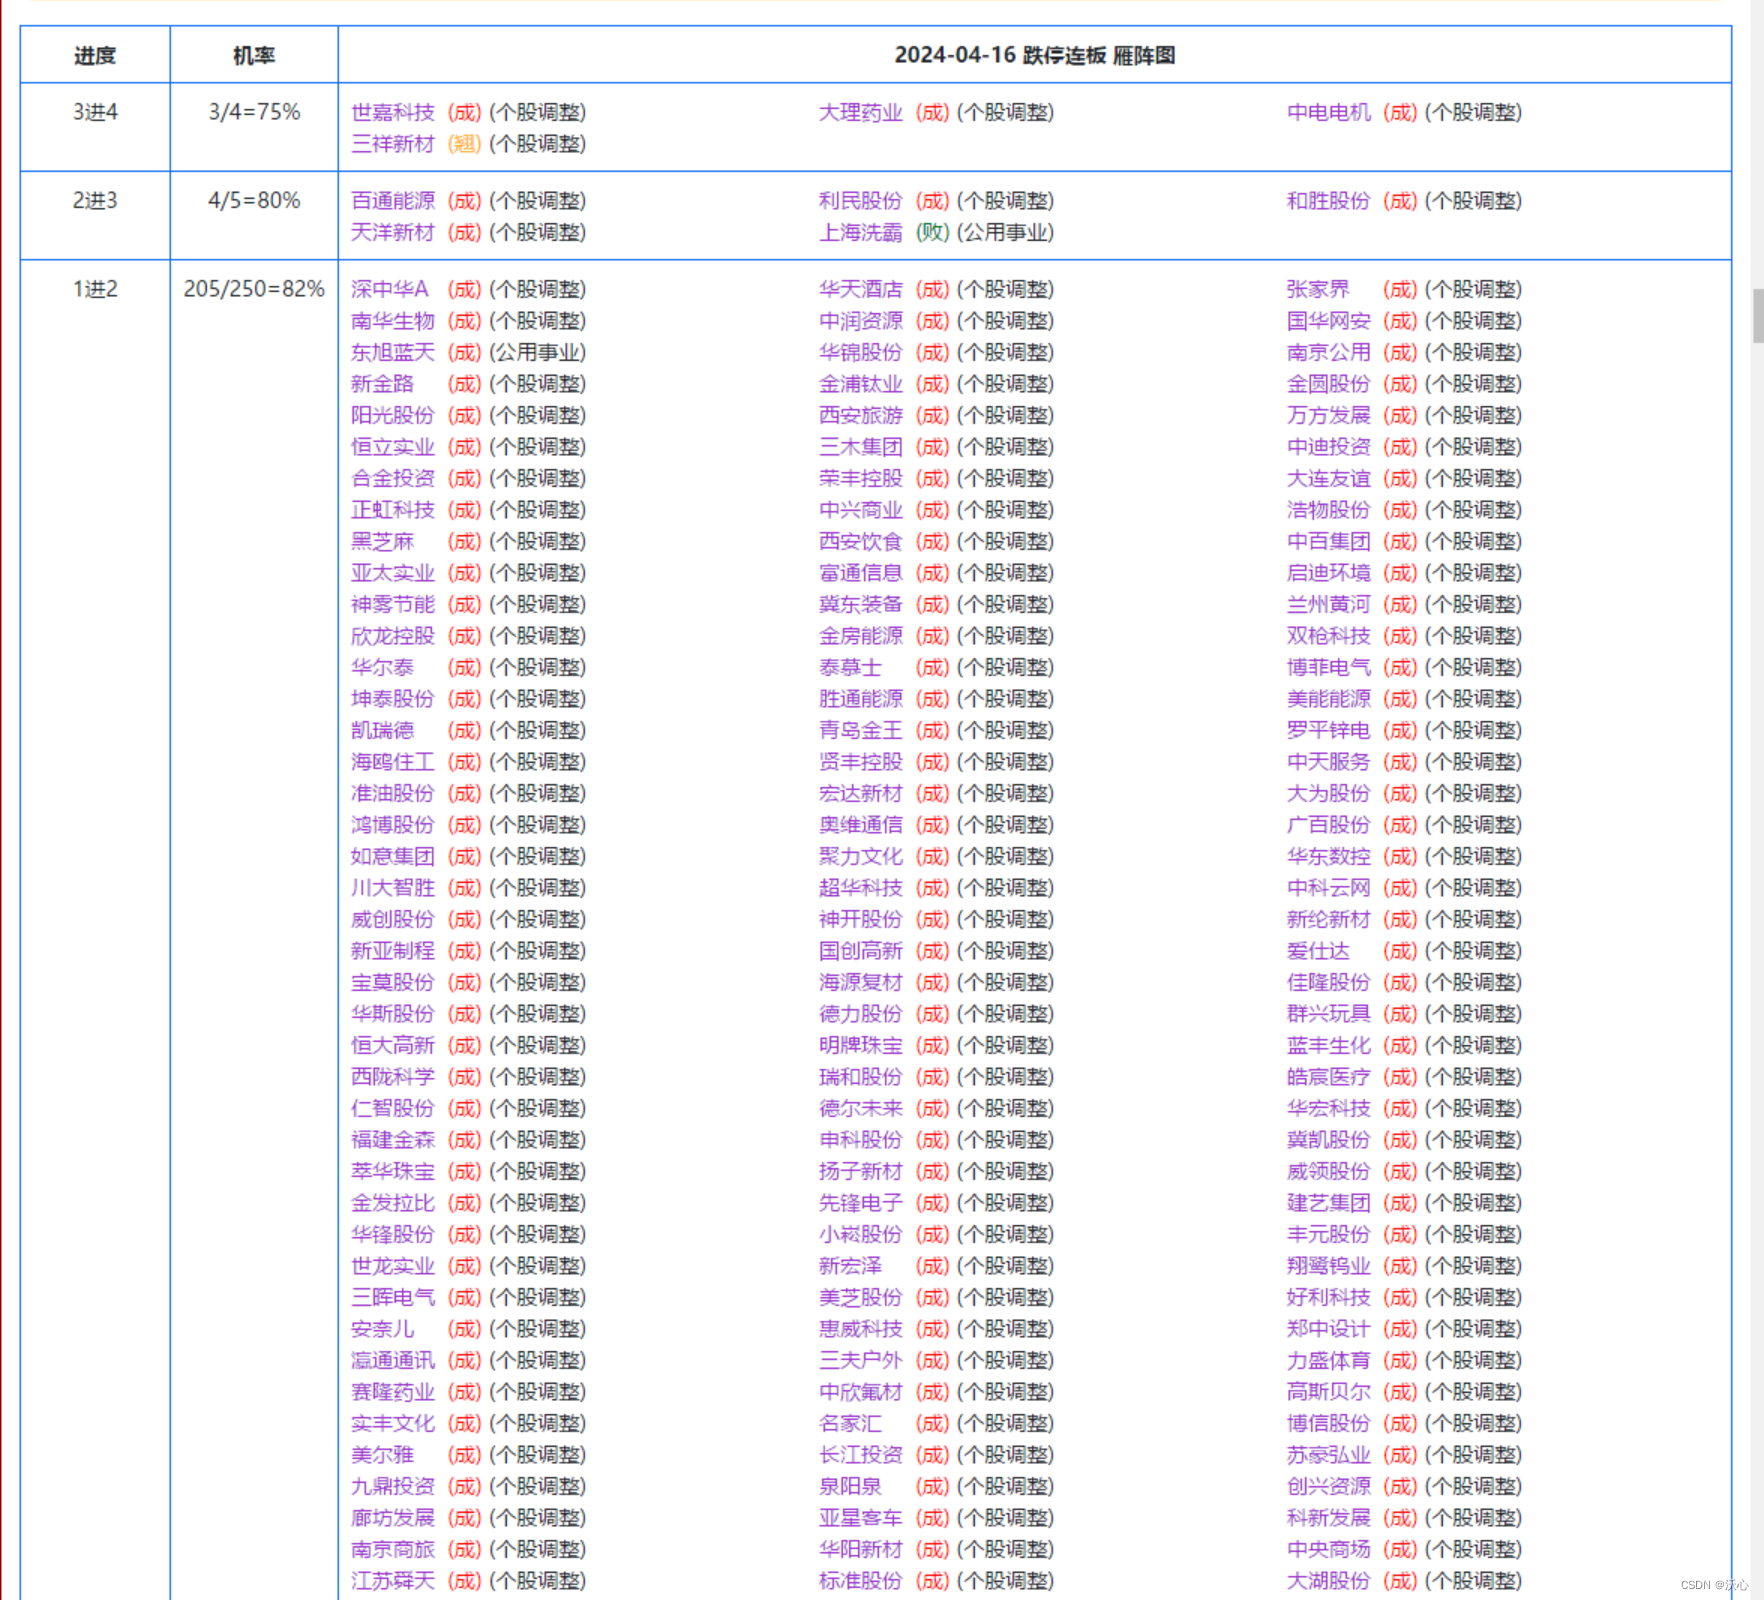The width and height of the screenshot is (1764, 1600).
Task: Click 名家汇 stock link
Action: 850,1423
